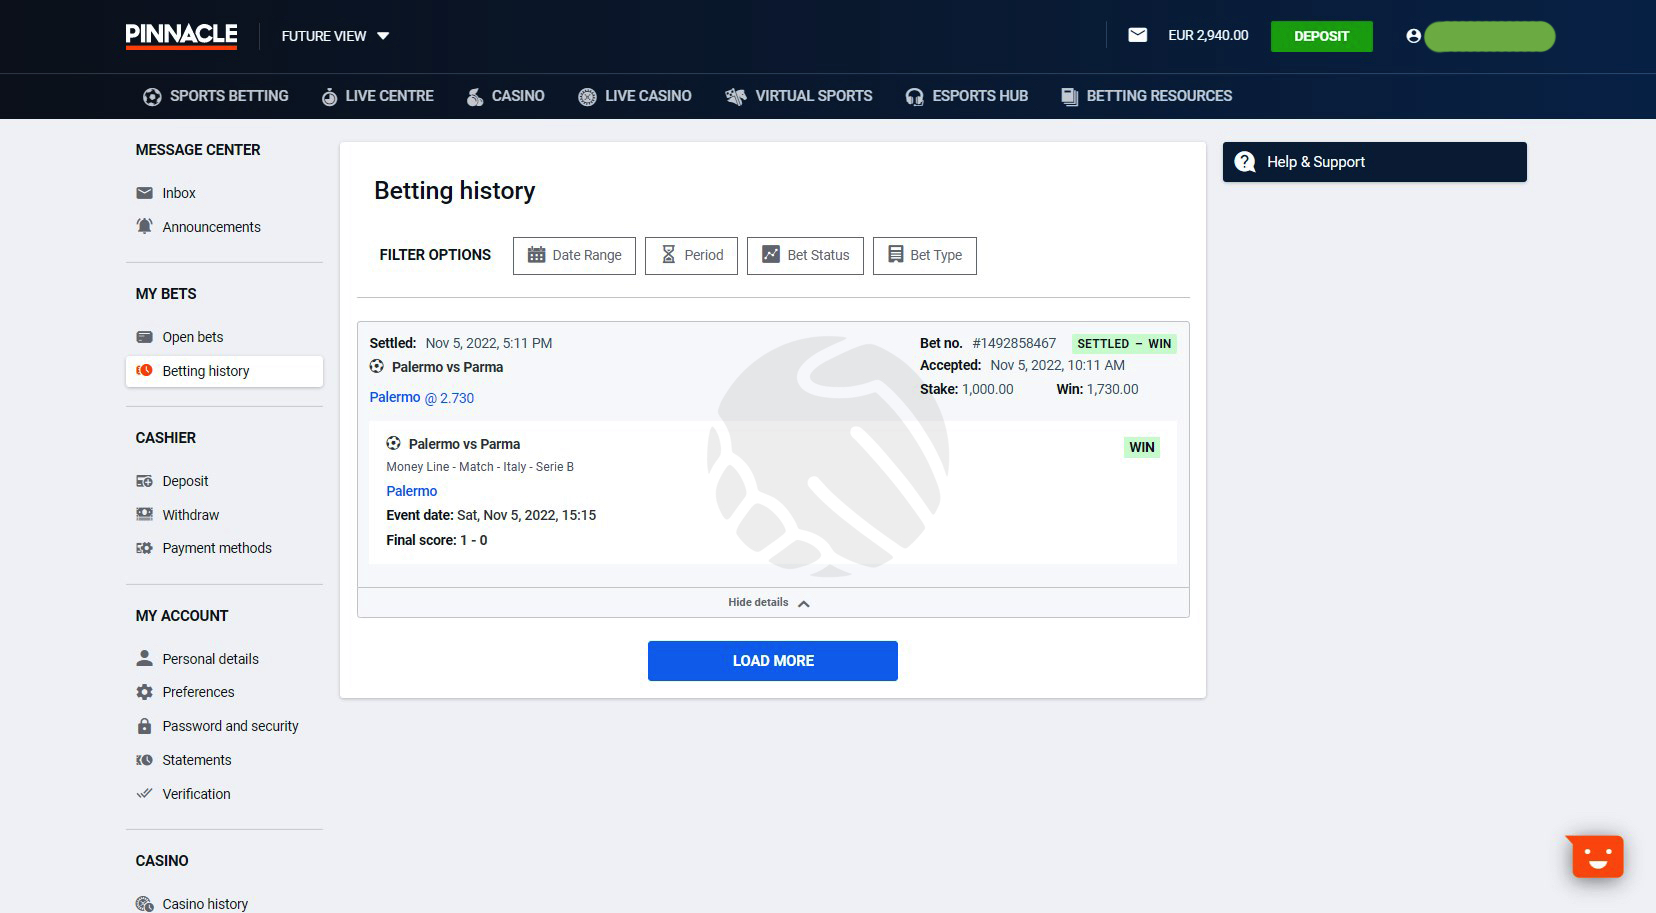Open the Open bets page
The width and height of the screenshot is (1656, 913).
(x=193, y=337)
